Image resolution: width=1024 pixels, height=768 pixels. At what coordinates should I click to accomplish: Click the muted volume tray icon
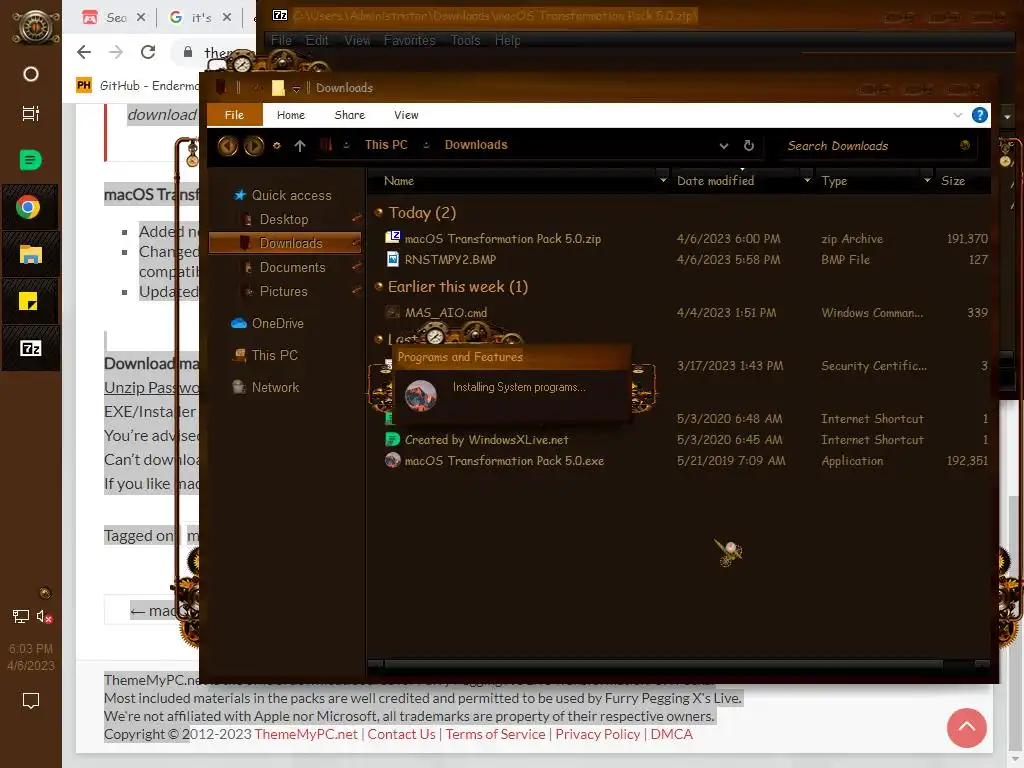click(44, 616)
